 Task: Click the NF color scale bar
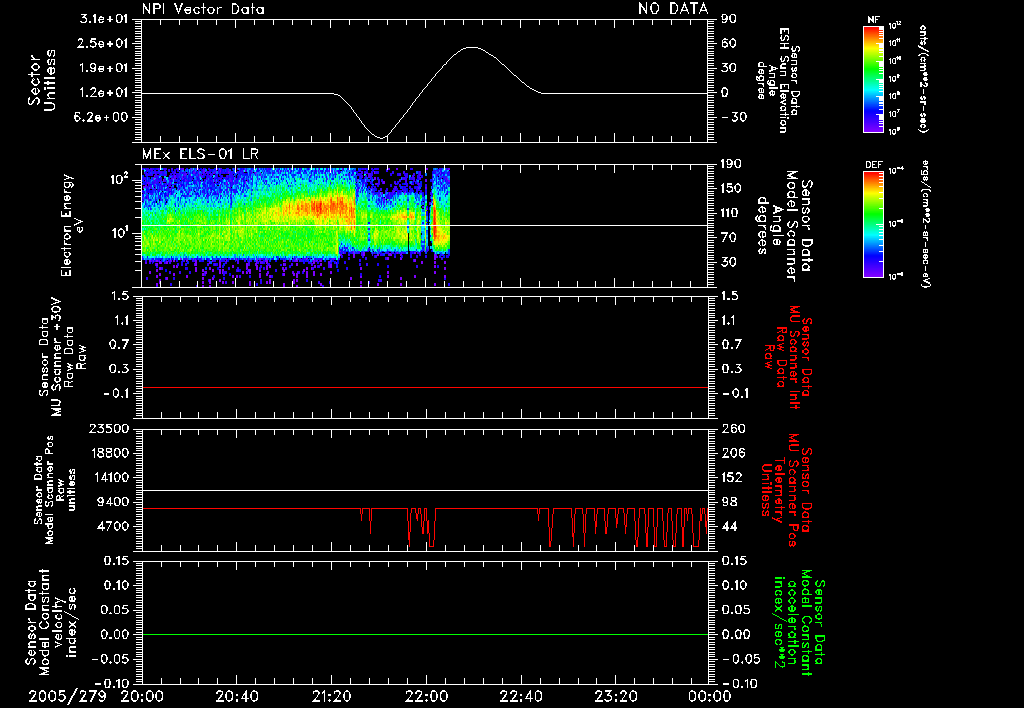(873, 78)
